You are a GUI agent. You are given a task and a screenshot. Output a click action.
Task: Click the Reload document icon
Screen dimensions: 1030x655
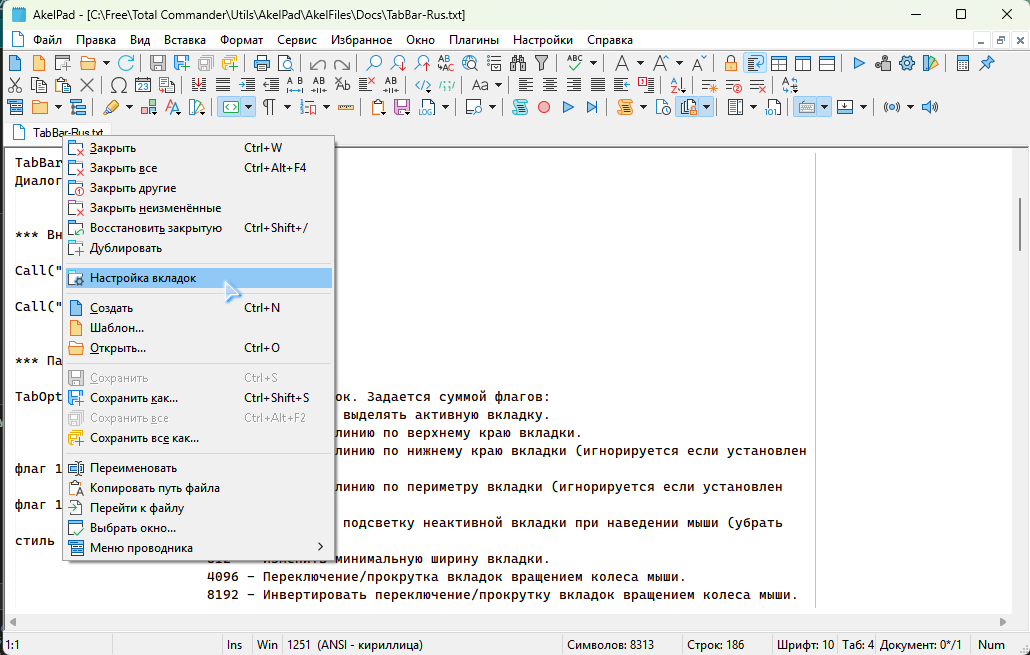click(126, 63)
